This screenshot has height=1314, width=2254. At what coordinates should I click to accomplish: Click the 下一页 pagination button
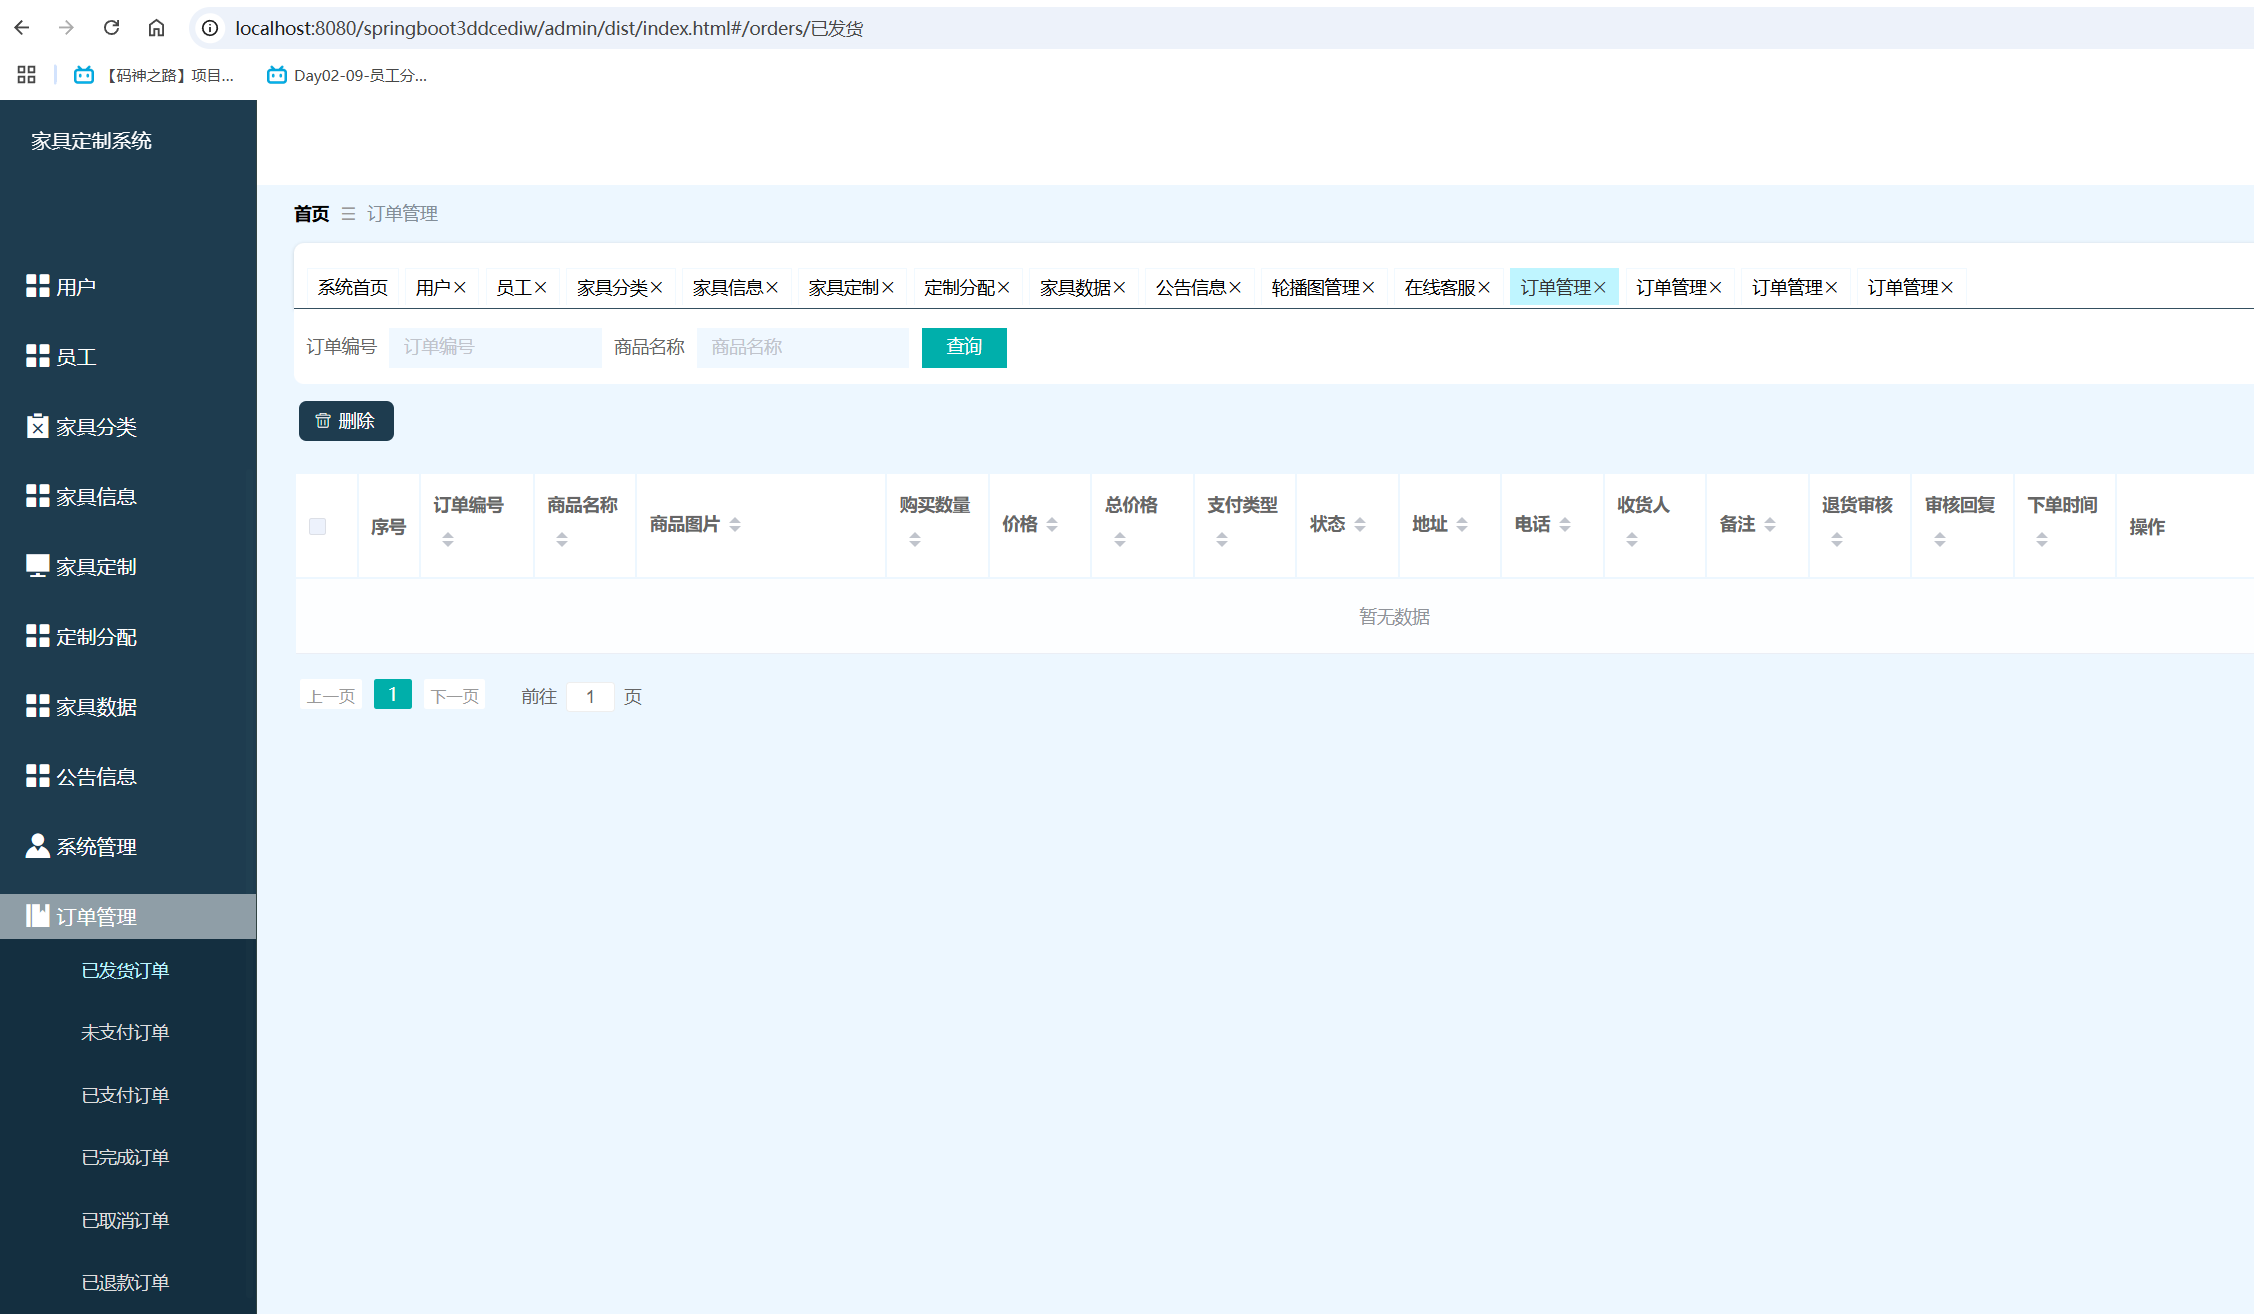[x=454, y=696]
